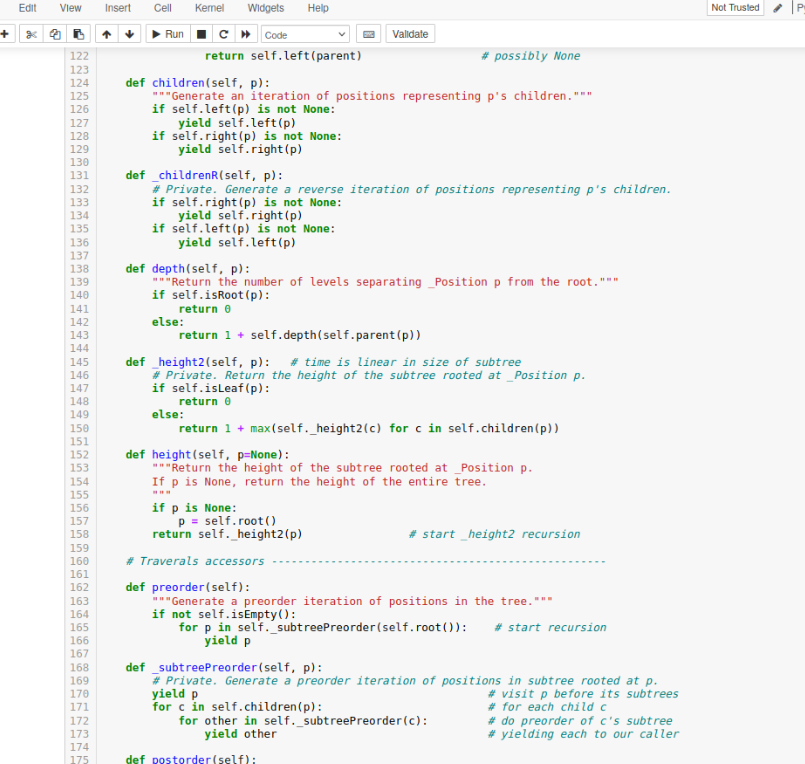Cut the selected cell with the scissors icon

[30, 33]
